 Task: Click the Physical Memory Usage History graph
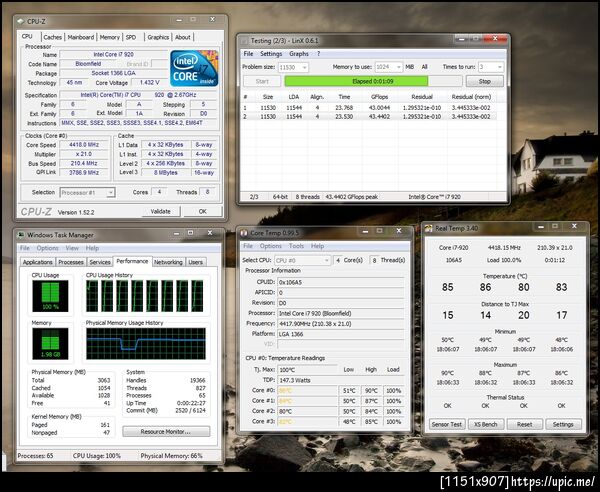pyautogui.click(x=146, y=344)
